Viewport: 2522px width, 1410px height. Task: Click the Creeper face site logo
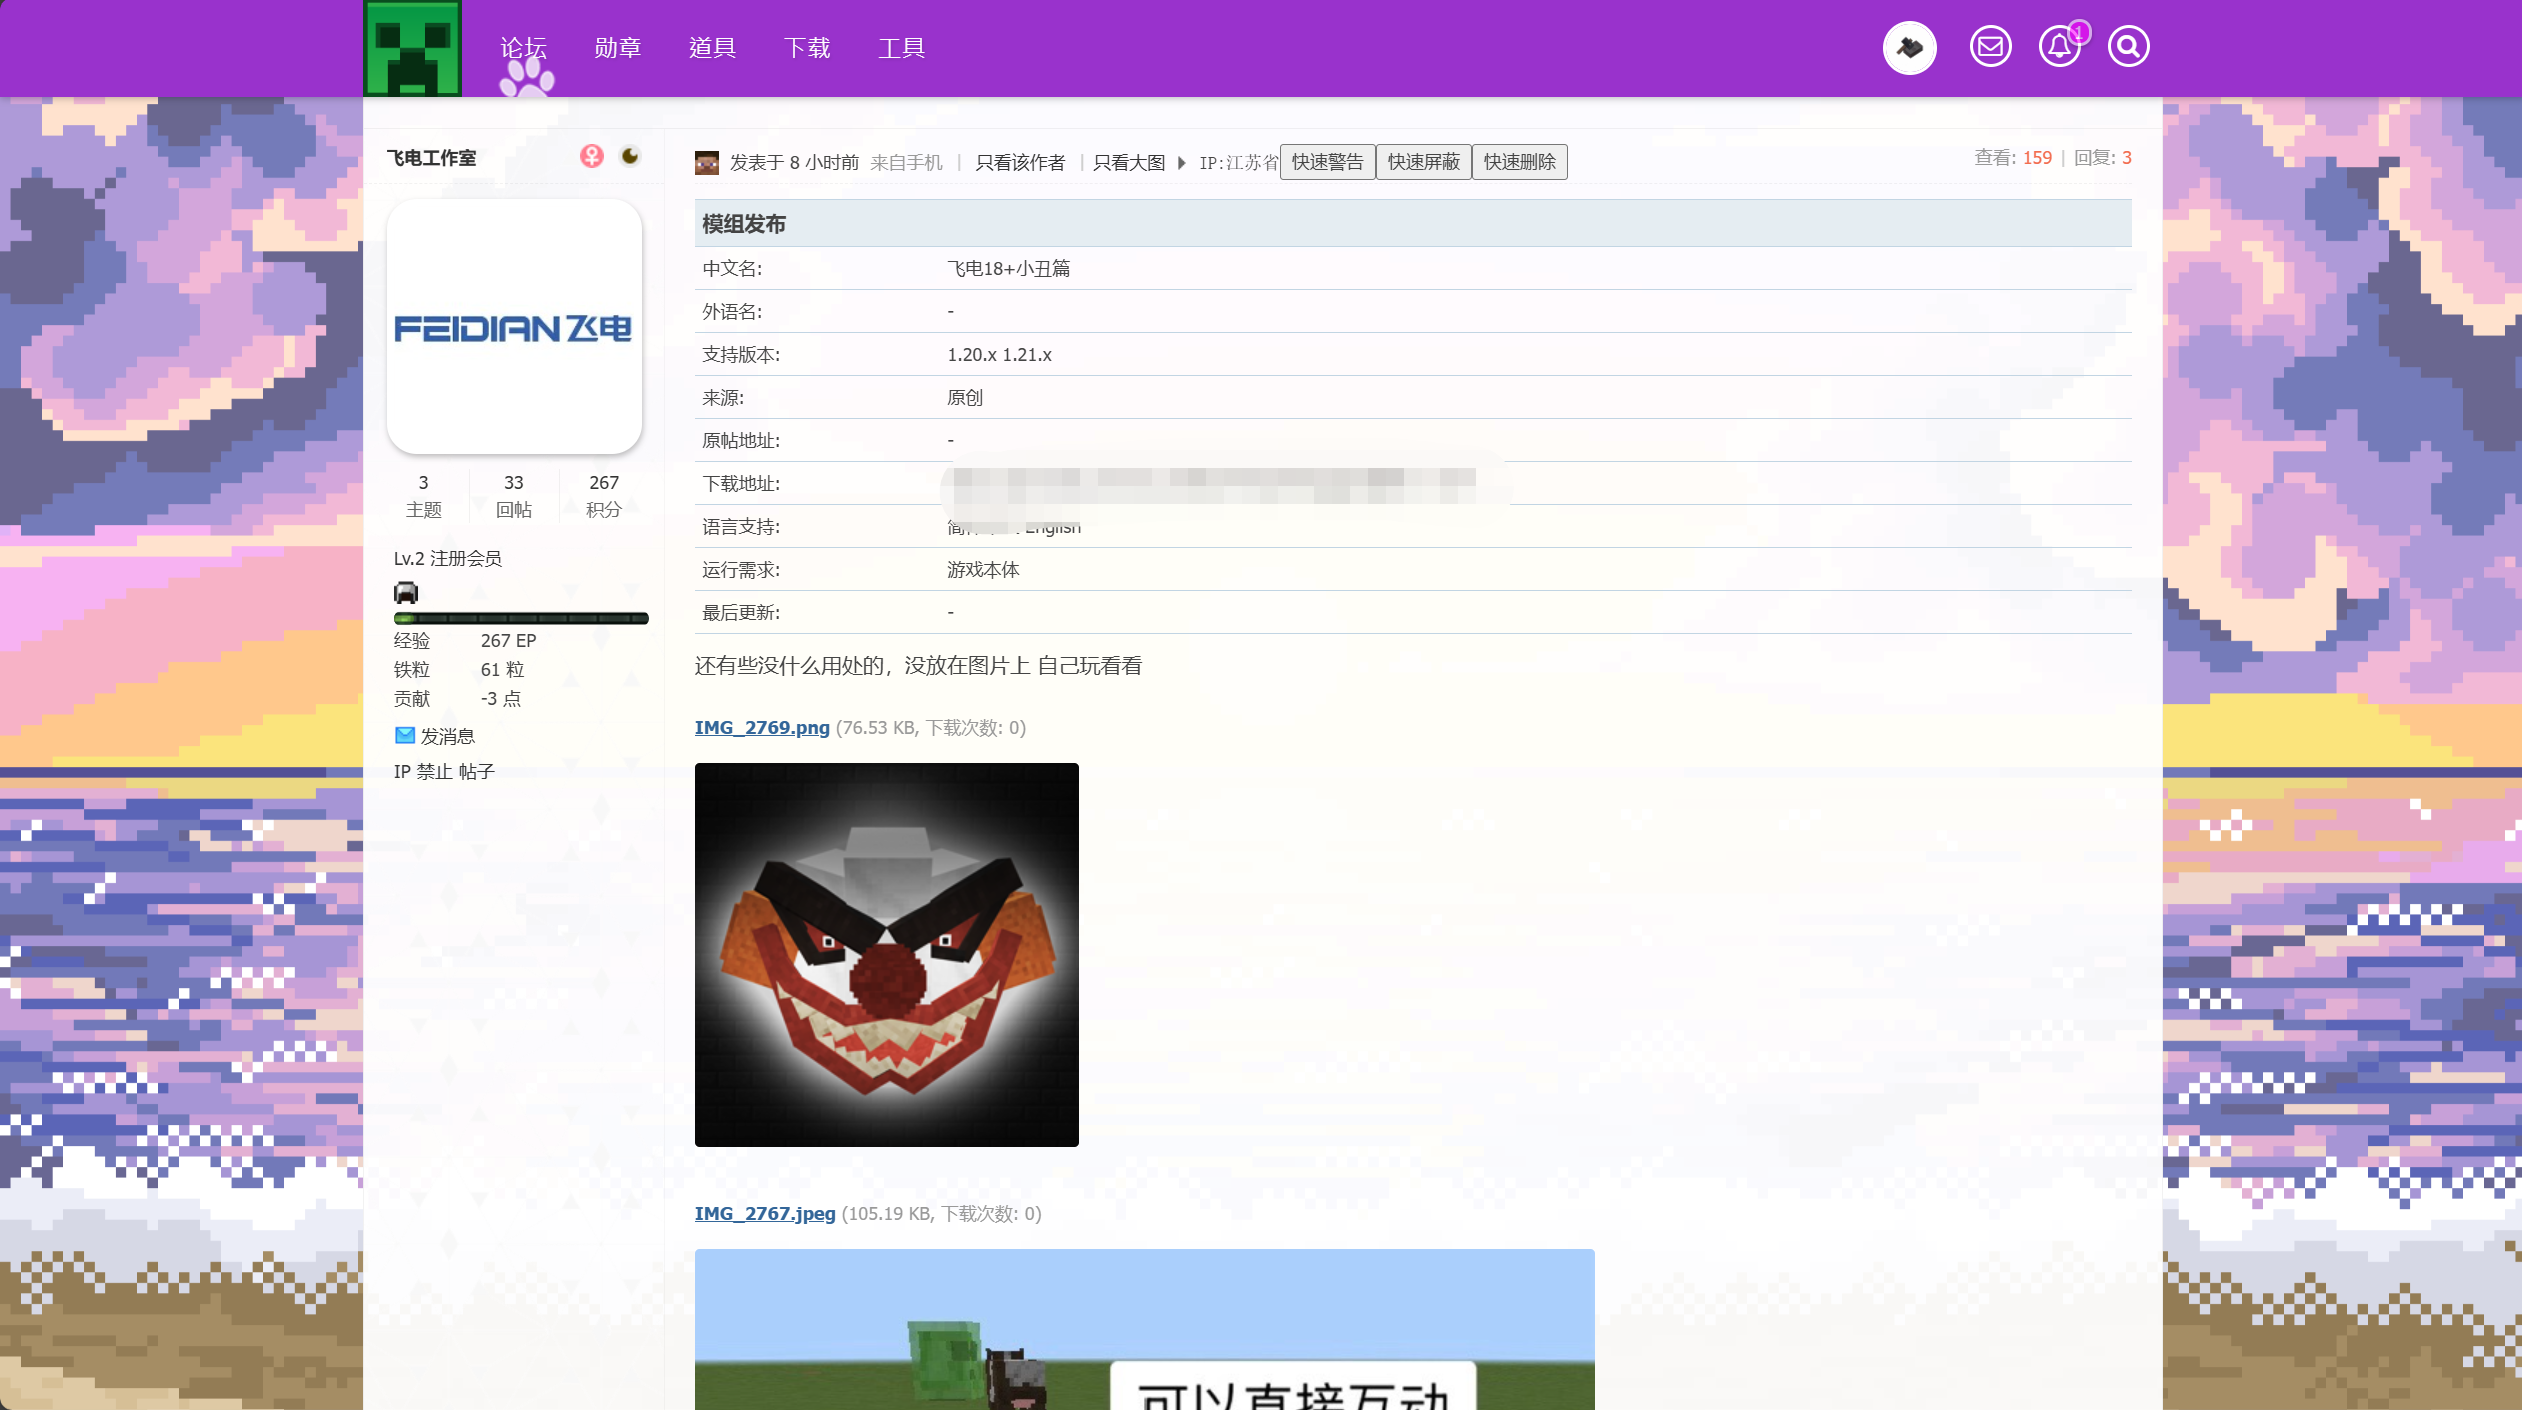[412, 48]
